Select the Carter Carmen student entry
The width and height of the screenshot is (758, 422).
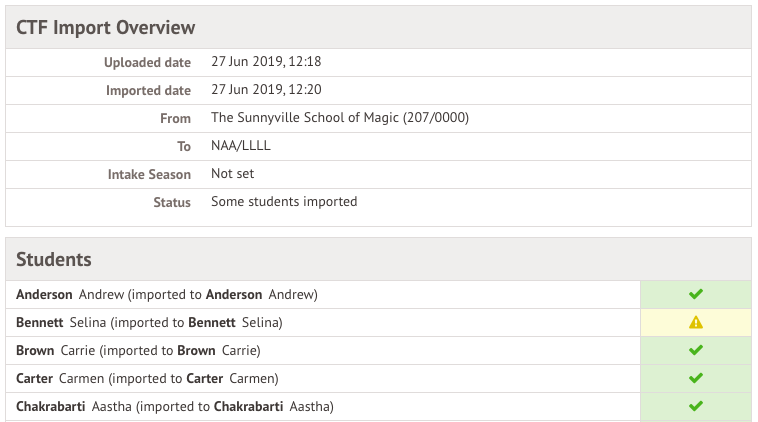(147, 379)
